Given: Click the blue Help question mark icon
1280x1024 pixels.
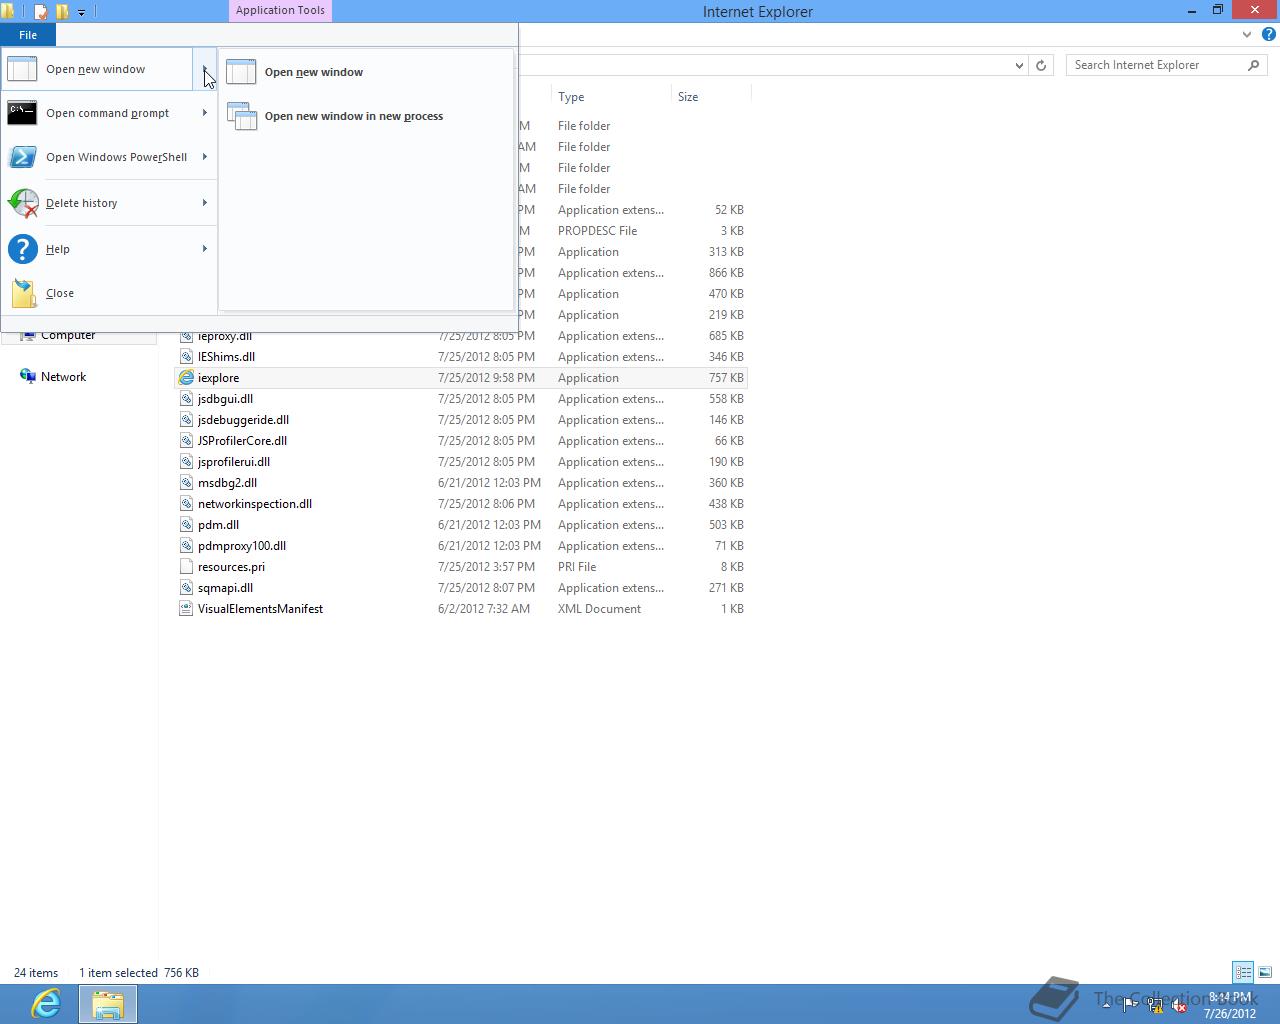Looking at the screenshot, I should pos(22,249).
